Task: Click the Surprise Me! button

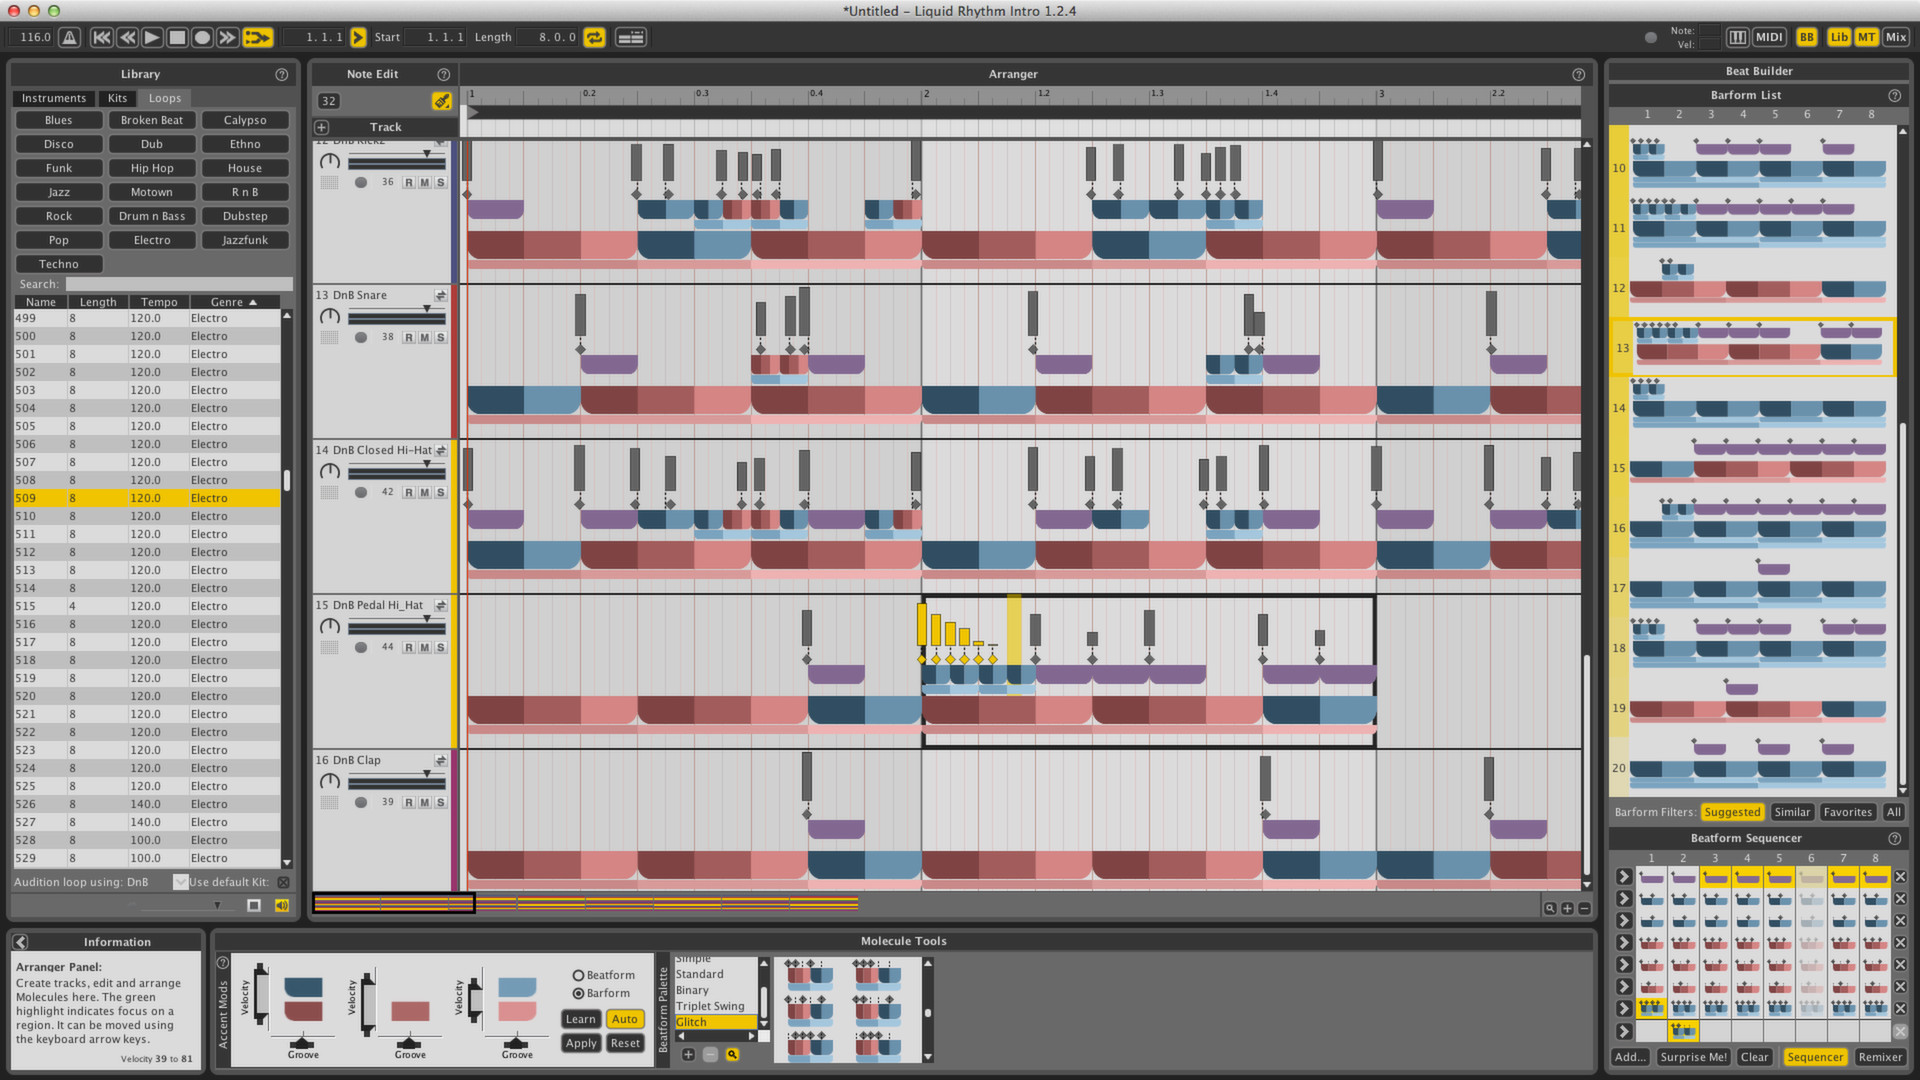Action: click(x=1693, y=1057)
